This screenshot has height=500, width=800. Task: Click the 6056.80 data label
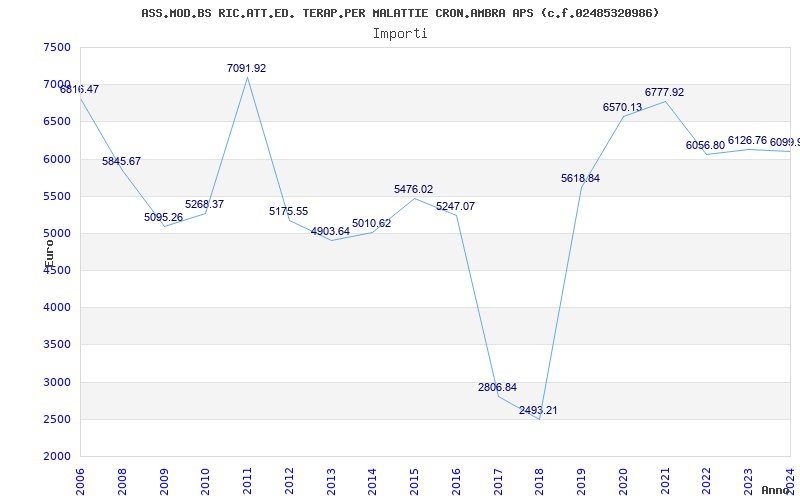click(x=706, y=145)
